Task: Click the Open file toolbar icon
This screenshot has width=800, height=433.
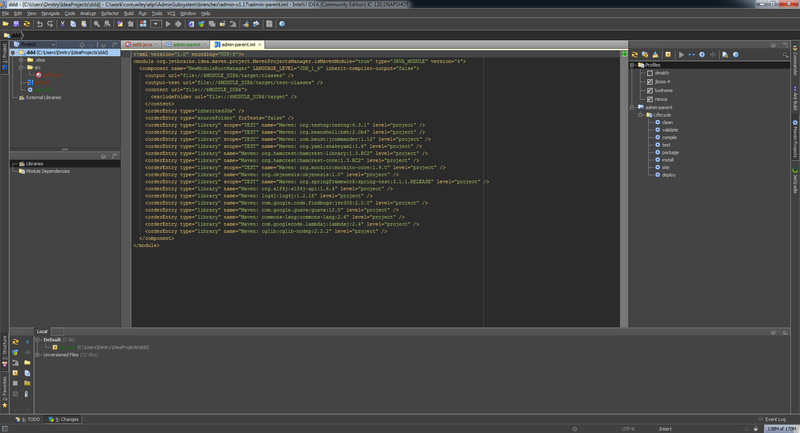Action: (6, 24)
